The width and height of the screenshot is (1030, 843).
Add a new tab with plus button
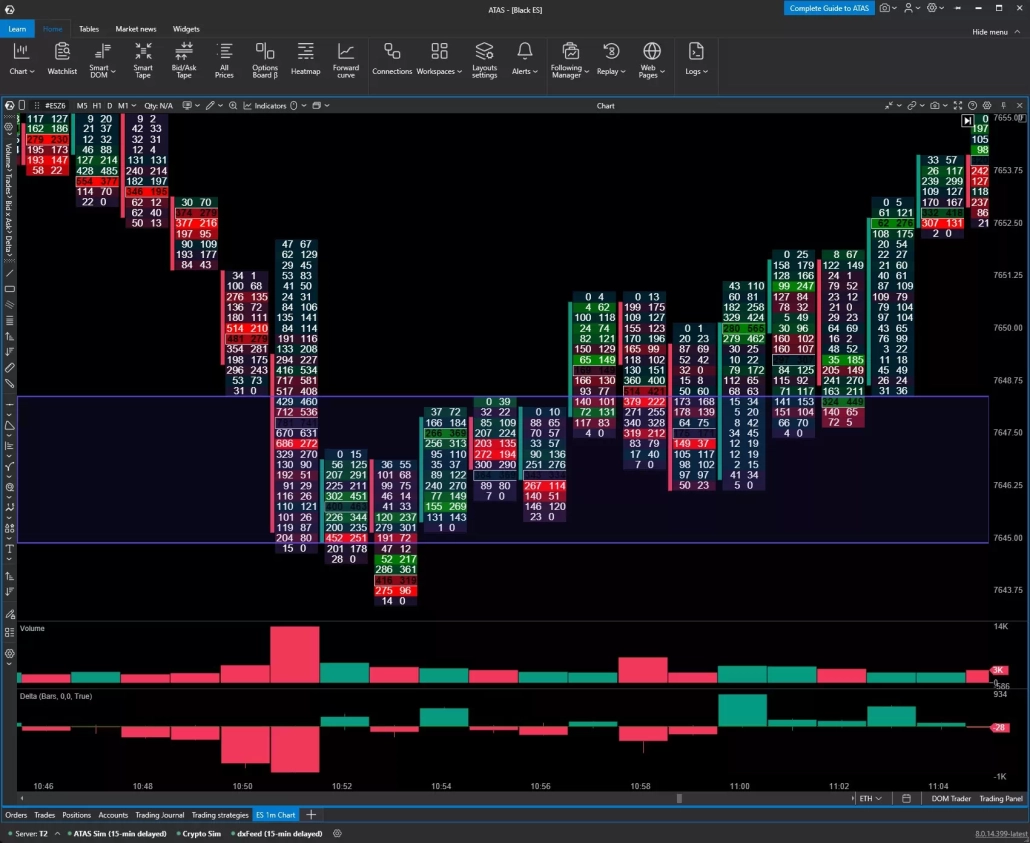[x=311, y=815]
